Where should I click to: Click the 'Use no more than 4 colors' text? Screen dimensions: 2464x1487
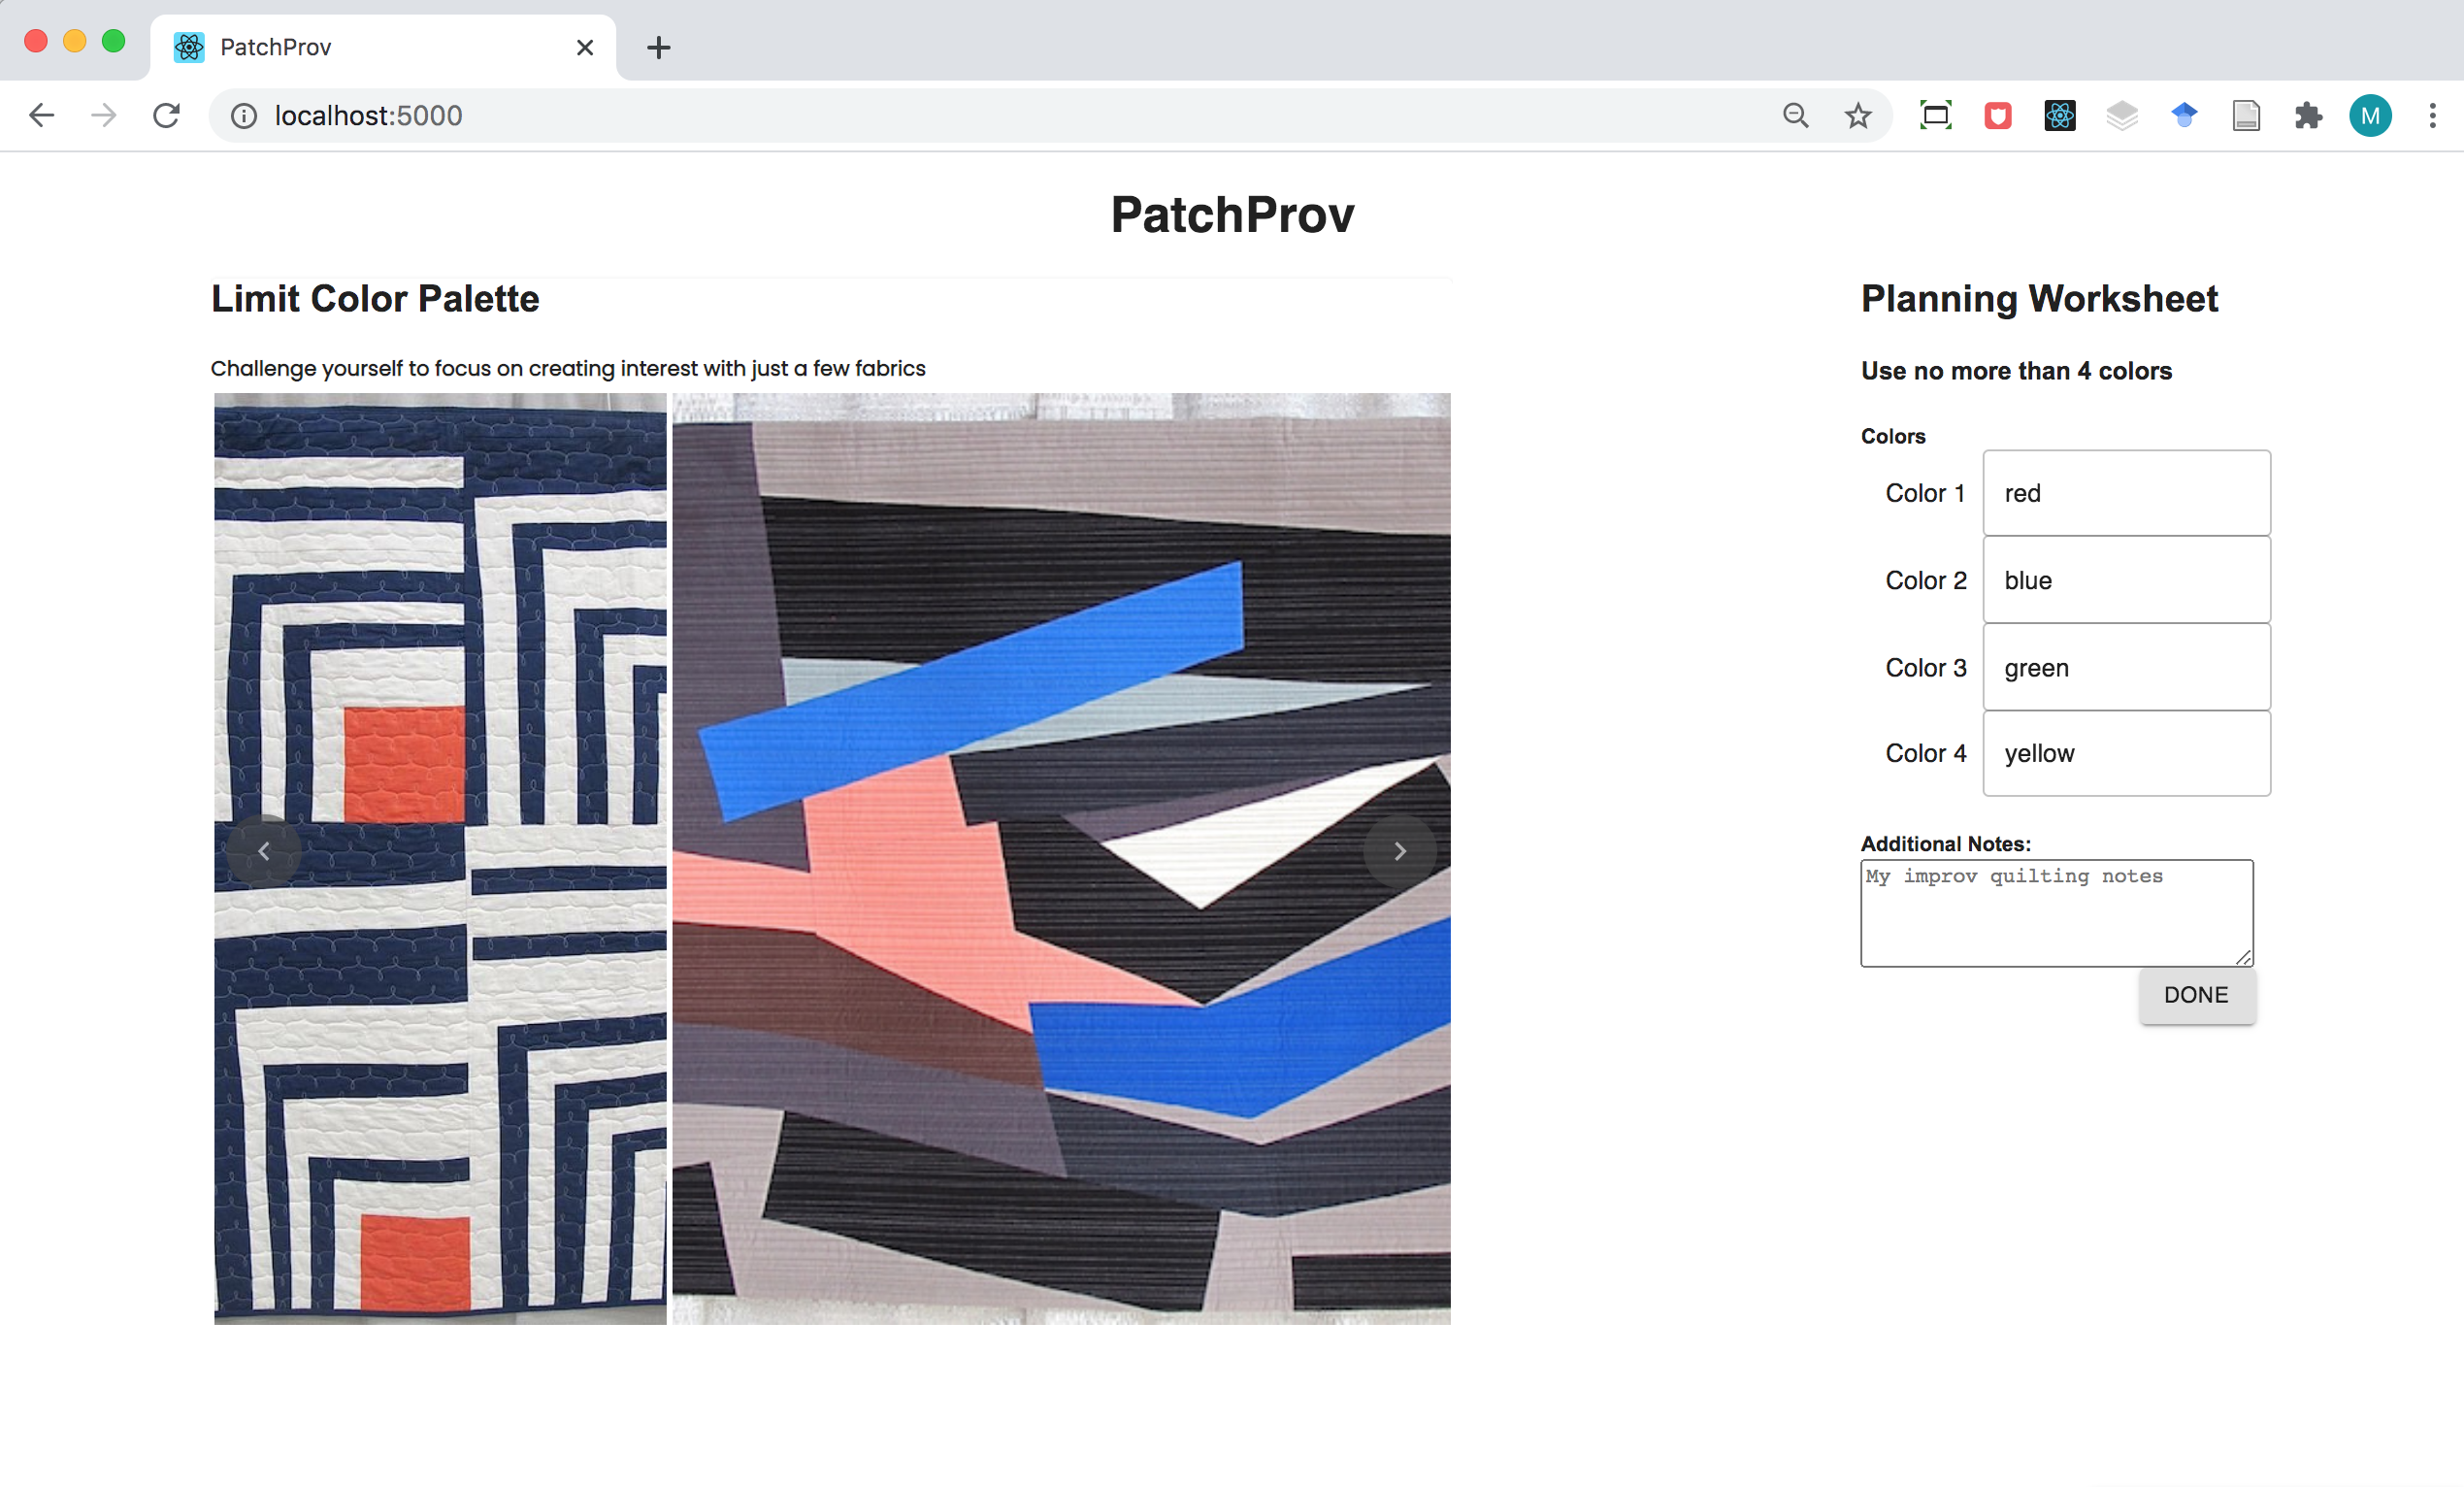2016,371
